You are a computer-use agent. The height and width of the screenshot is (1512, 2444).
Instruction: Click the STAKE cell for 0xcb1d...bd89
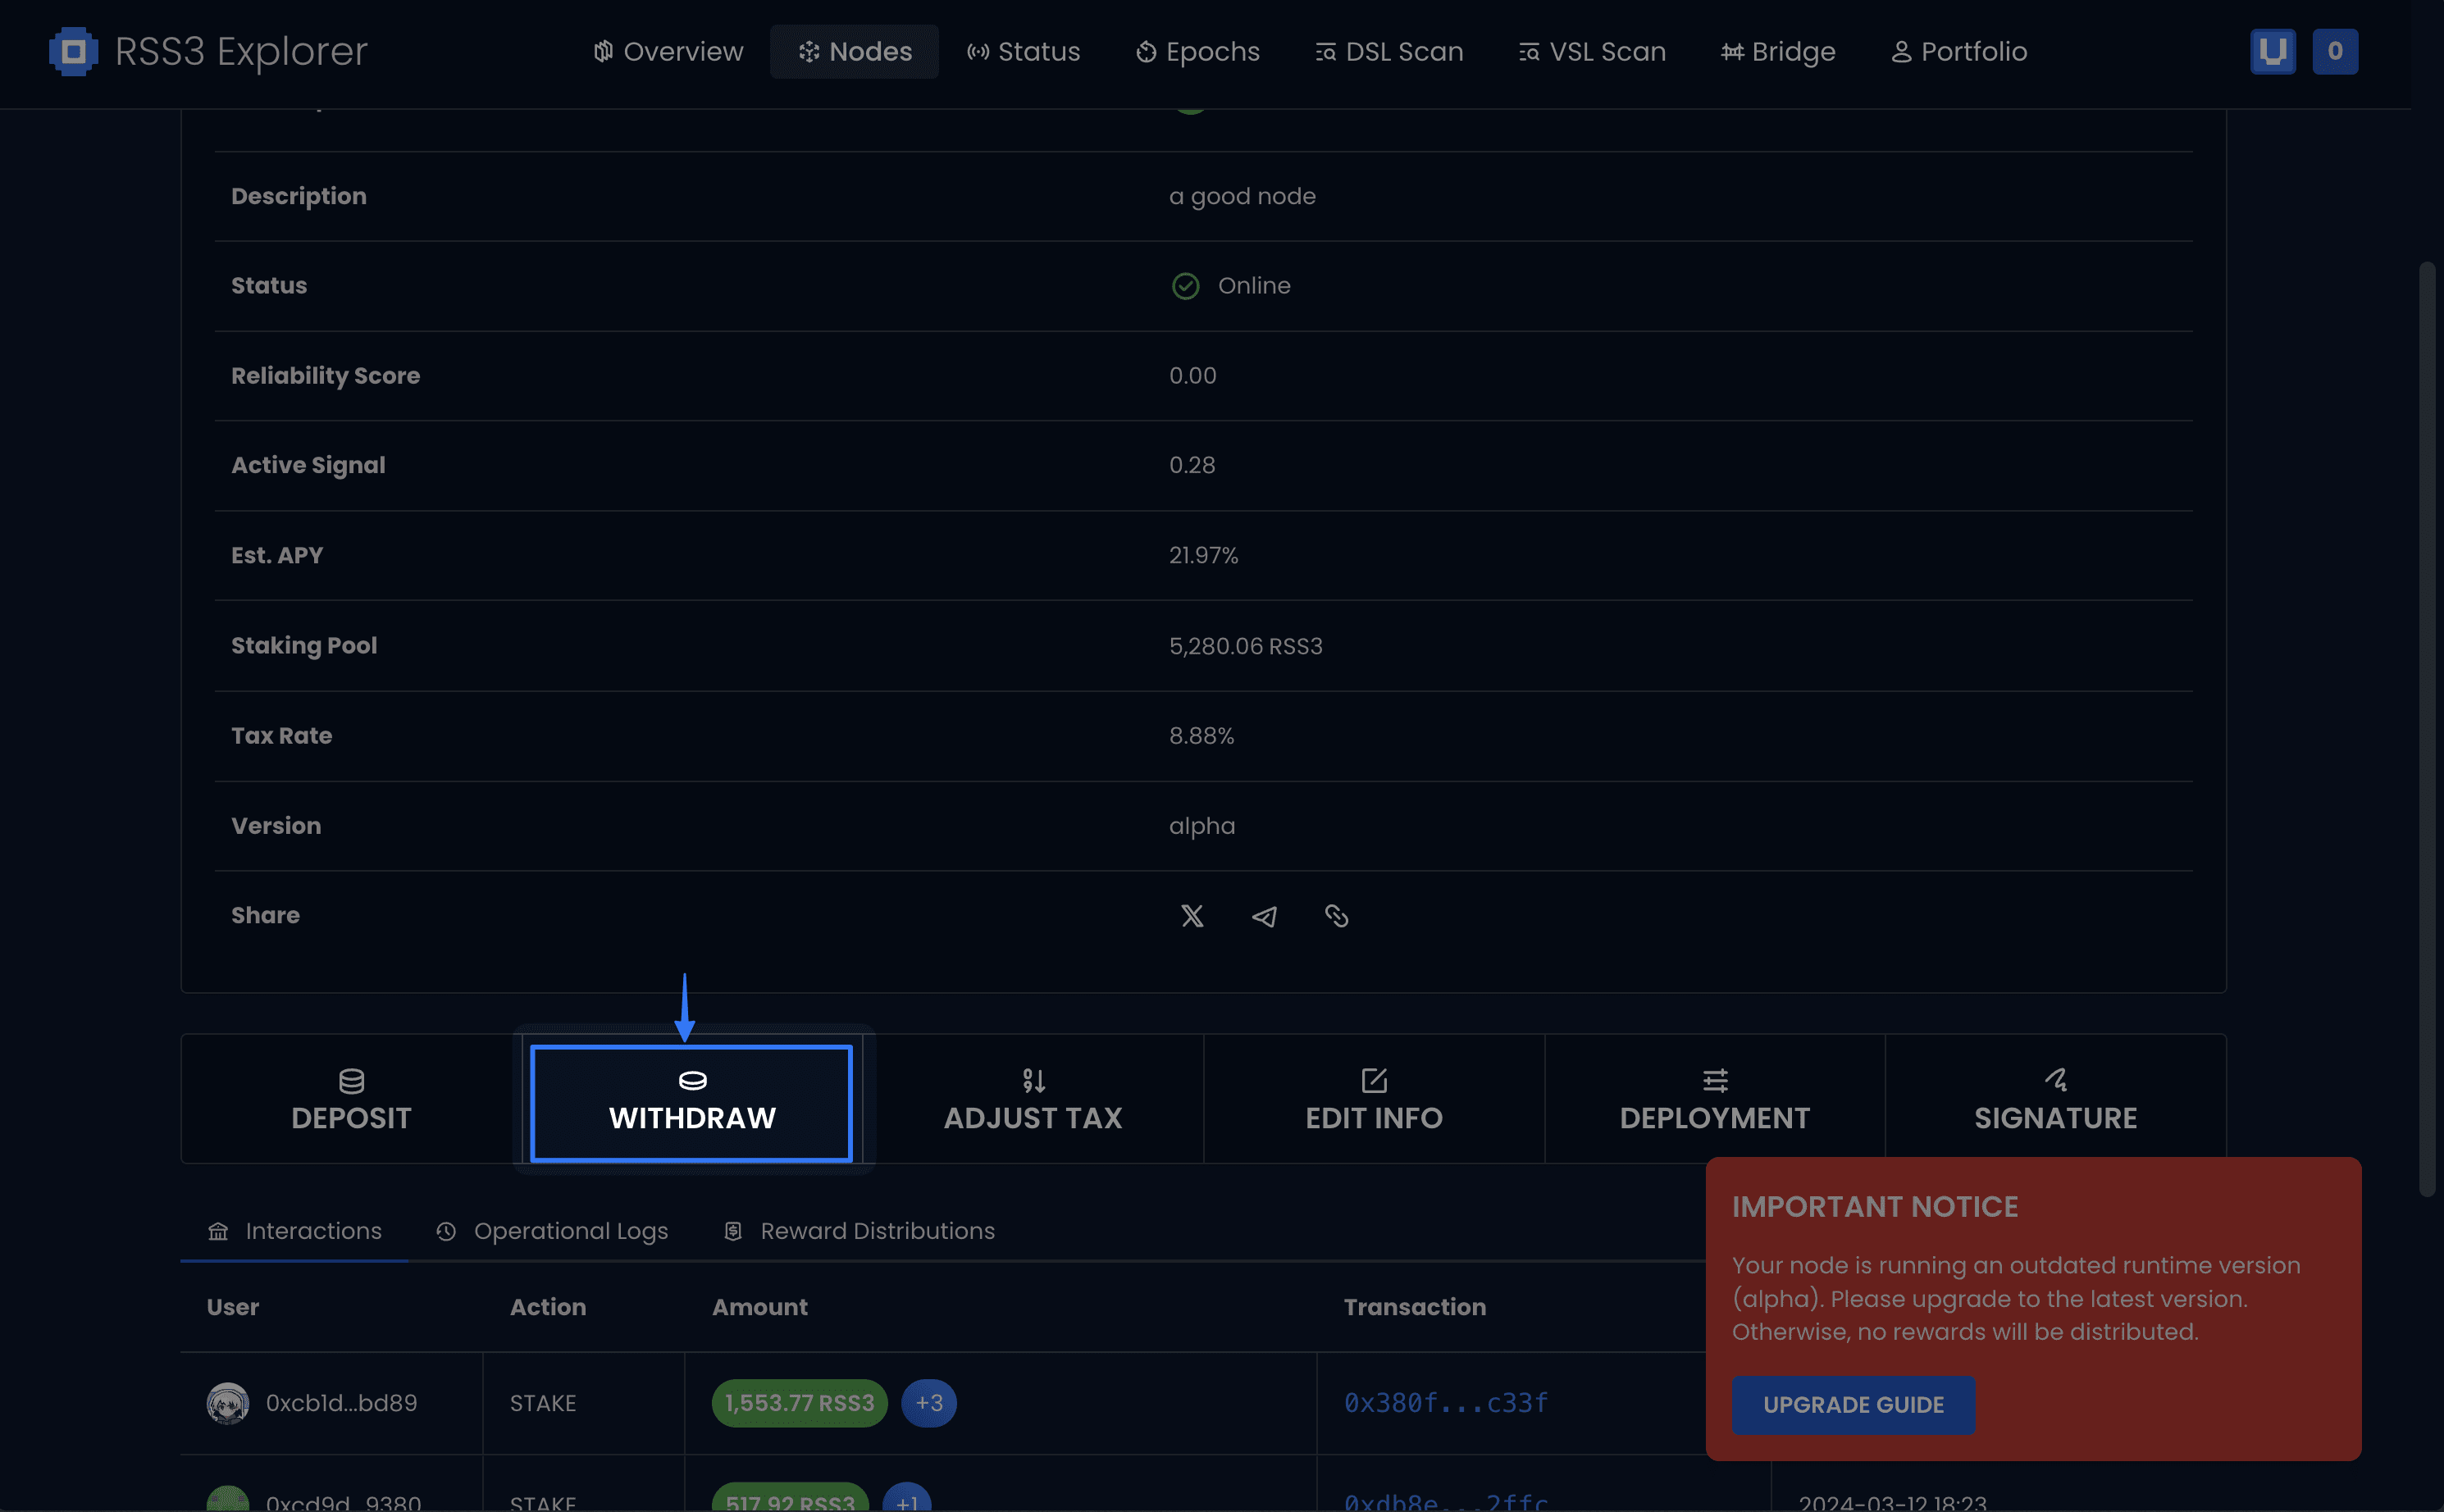coord(542,1403)
